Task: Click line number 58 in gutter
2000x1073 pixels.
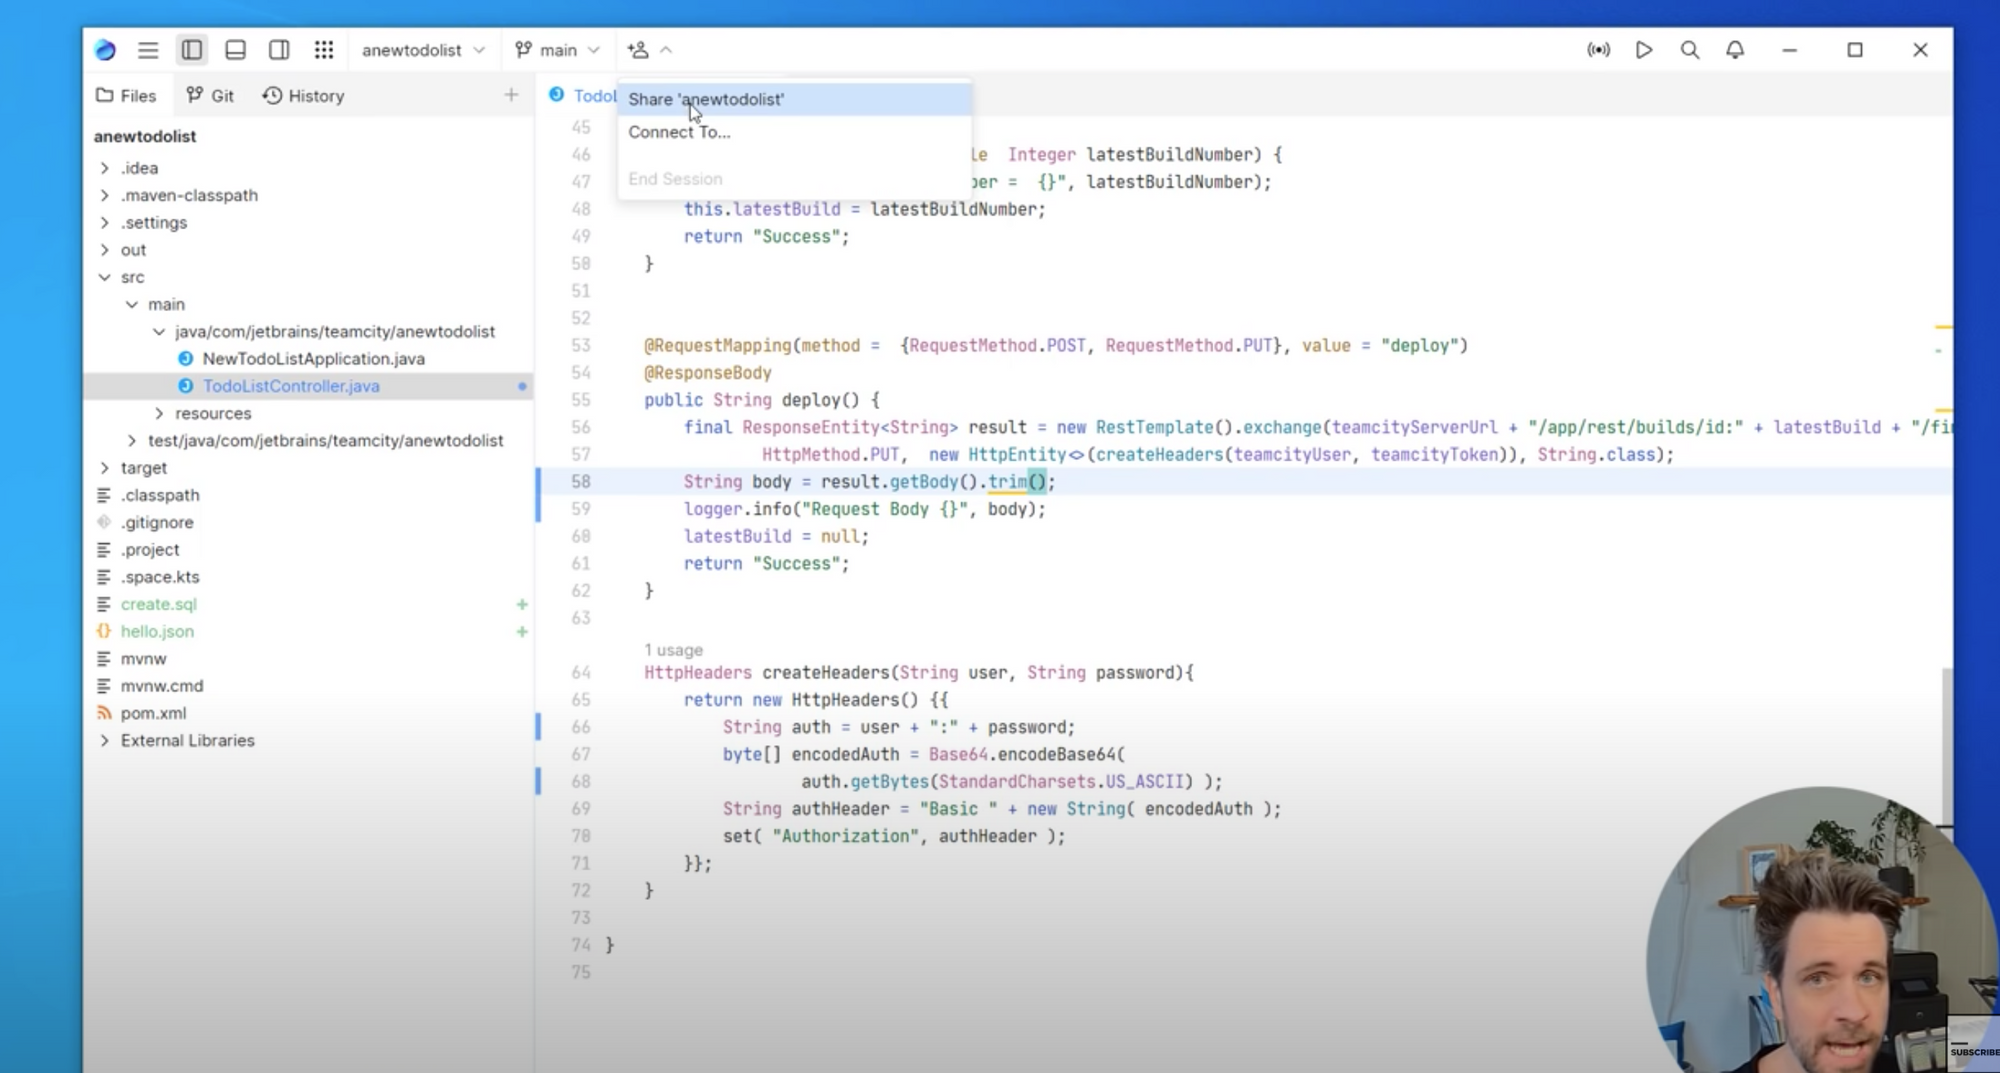Action: point(581,481)
